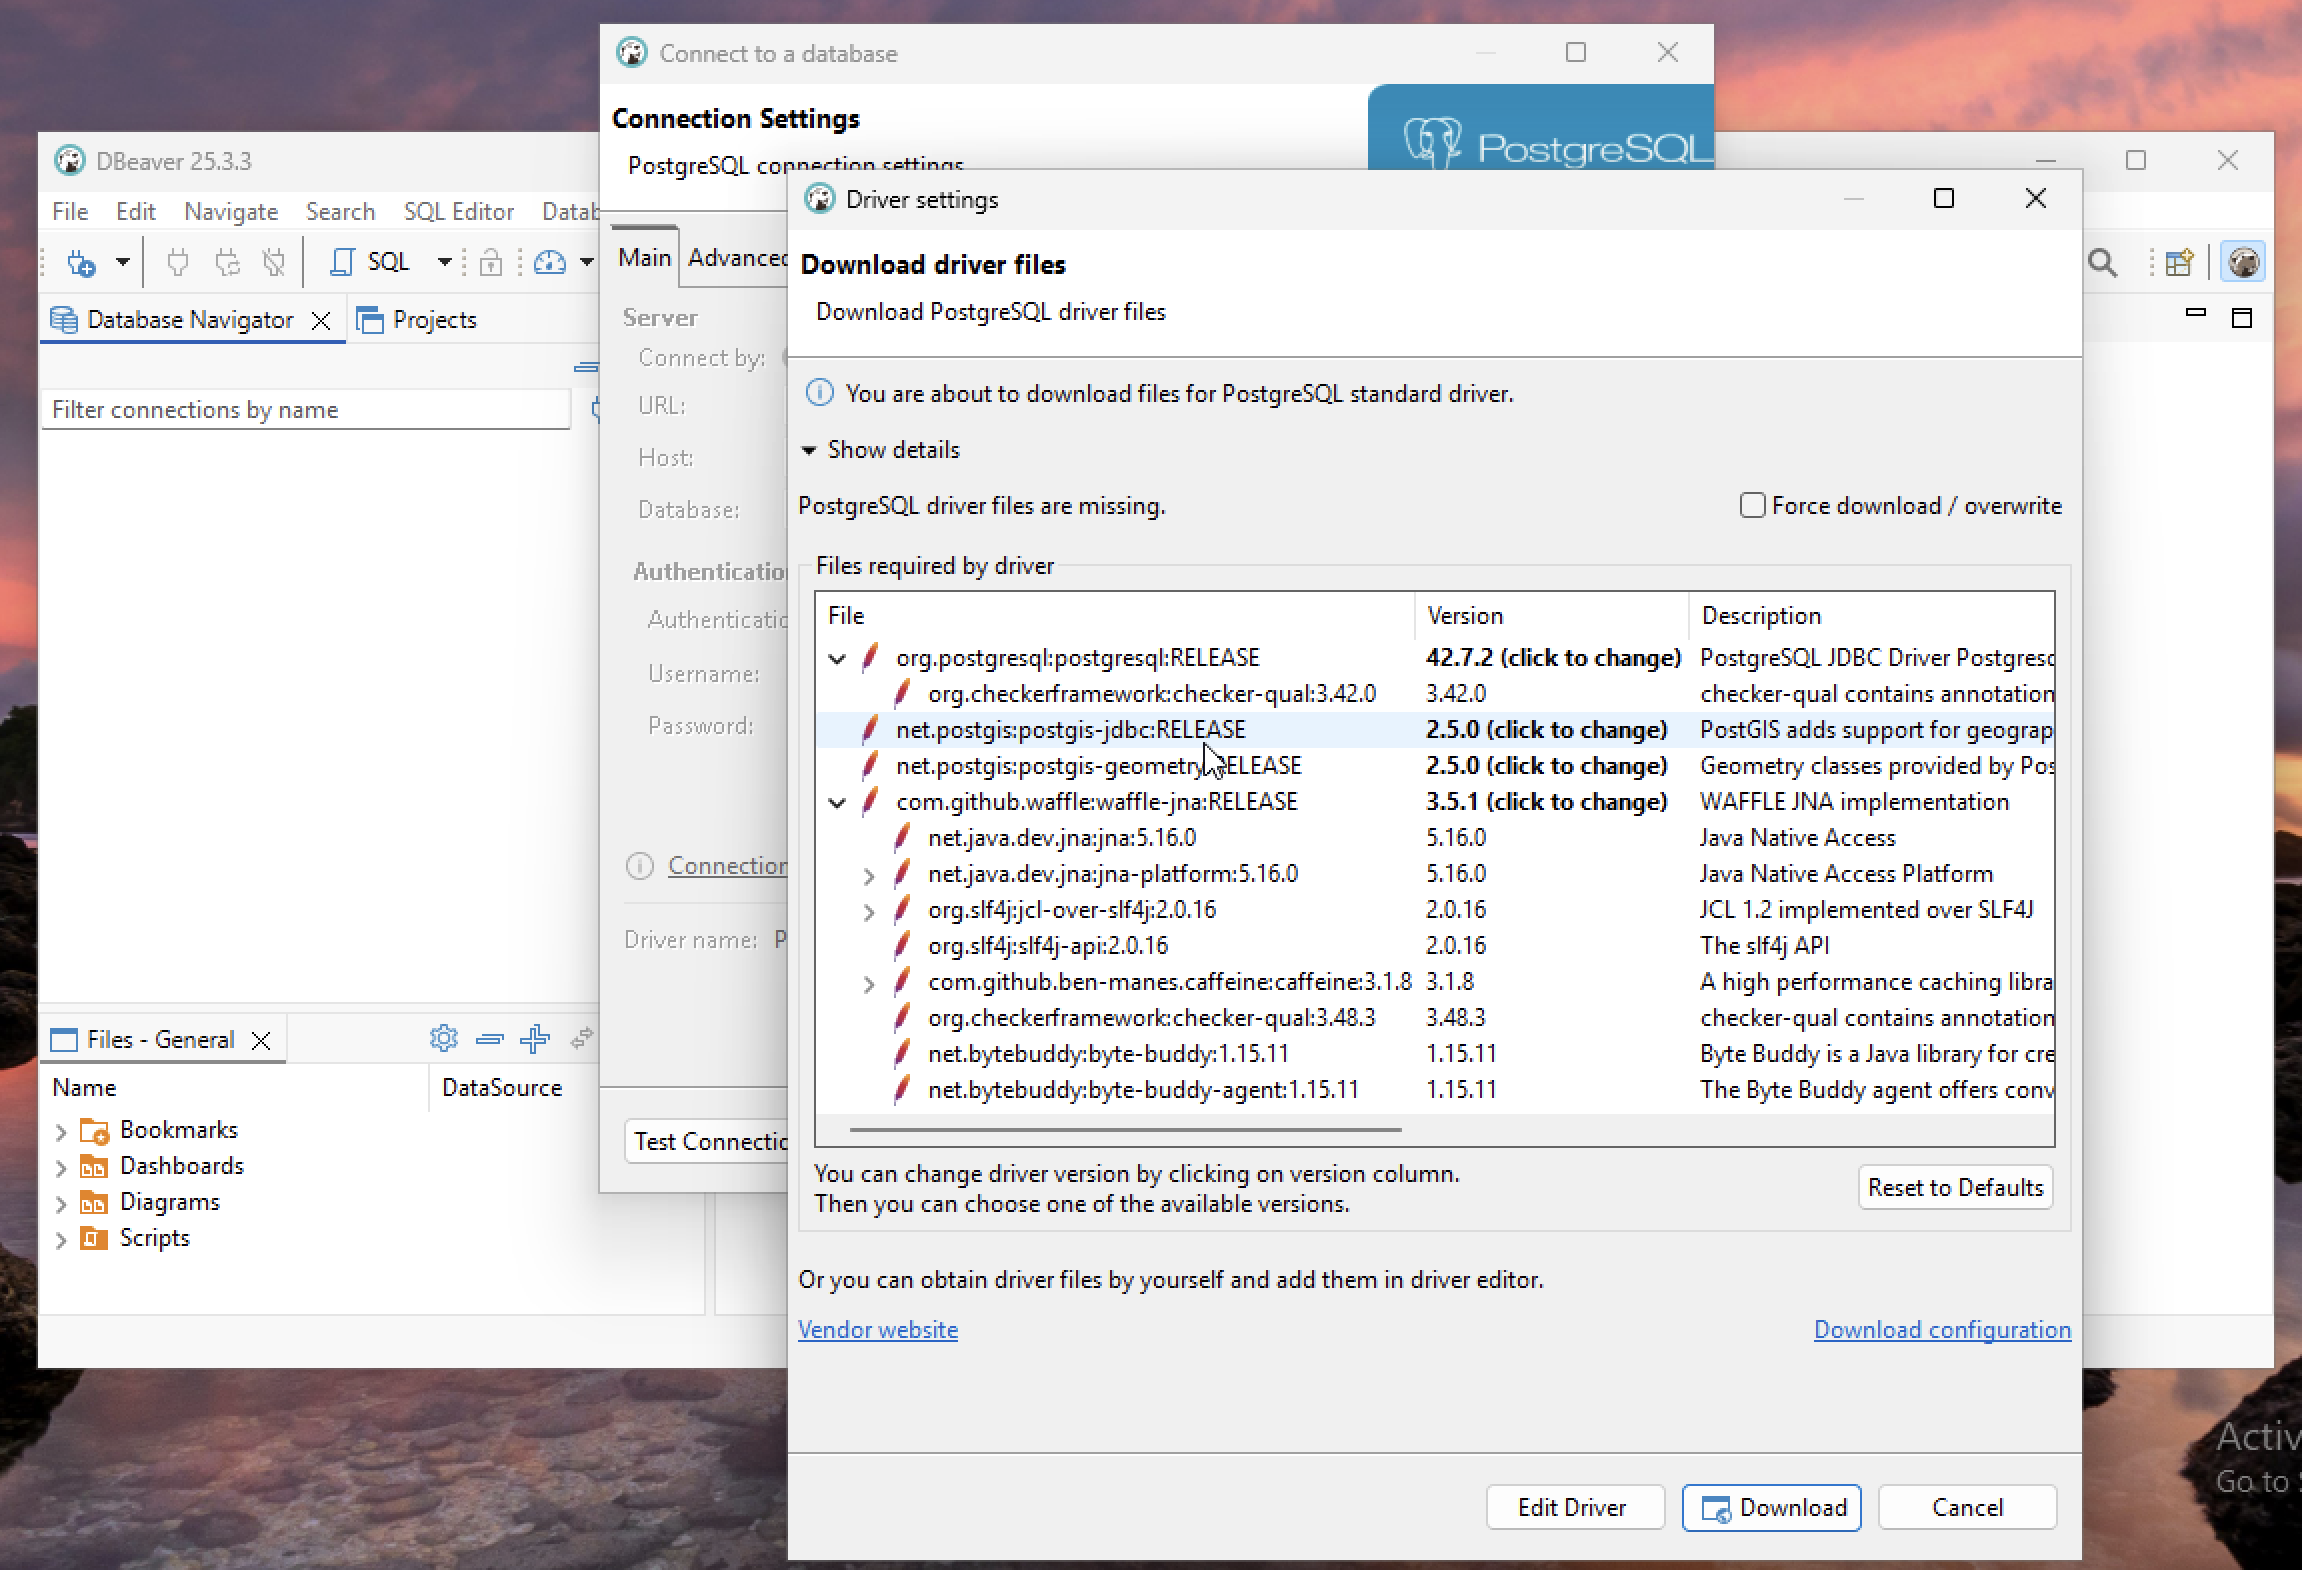This screenshot has height=1570, width=2302.
Task: Expand org.slf4j:jcl-over-slf4j:2.0.16 node
Action: point(869,912)
